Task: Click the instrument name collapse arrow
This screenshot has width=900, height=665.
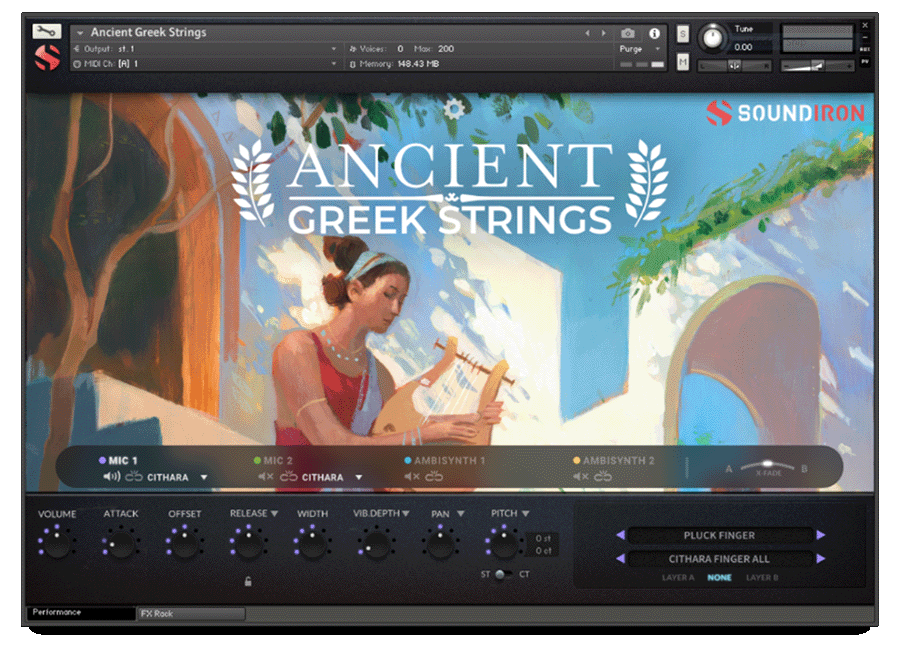Action: pyautogui.click(x=80, y=33)
